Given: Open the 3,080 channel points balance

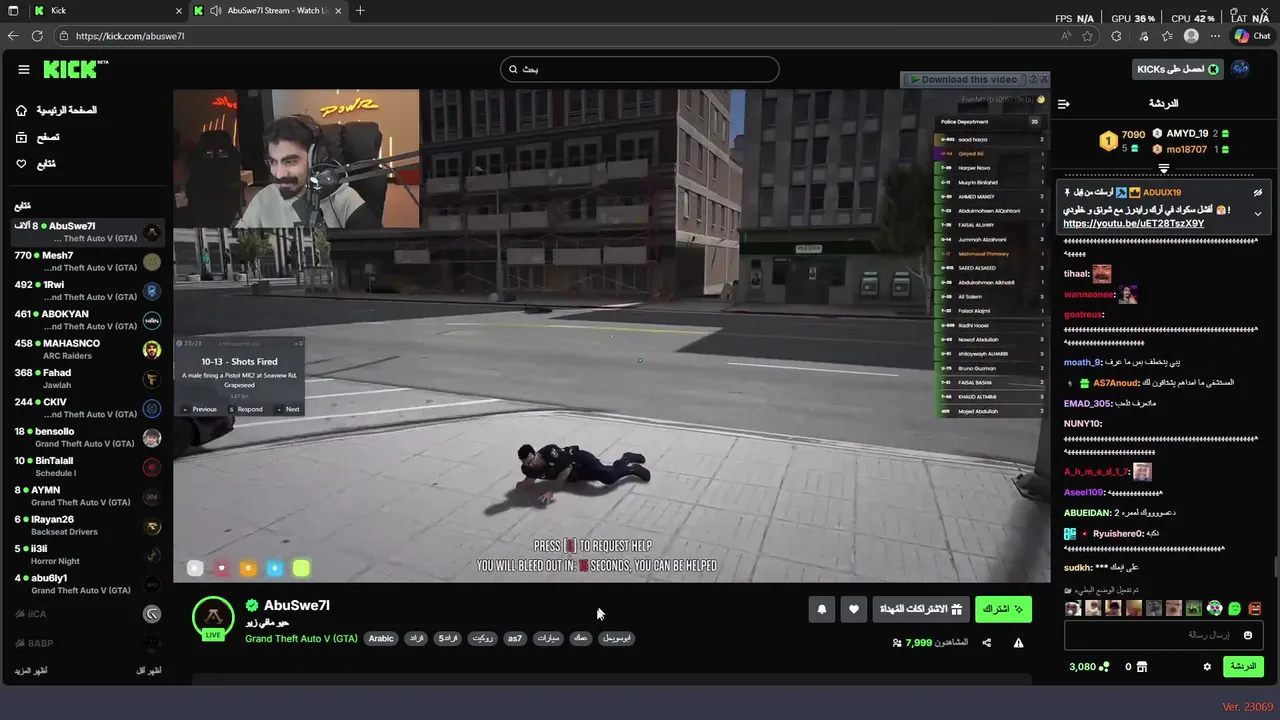Looking at the screenshot, I should [x=1089, y=667].
